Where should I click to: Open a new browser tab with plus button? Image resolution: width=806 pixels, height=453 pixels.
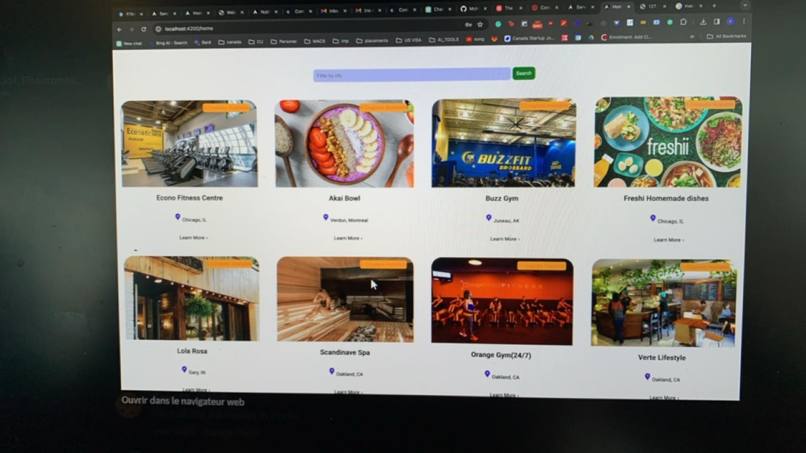[x=714, y=6]
